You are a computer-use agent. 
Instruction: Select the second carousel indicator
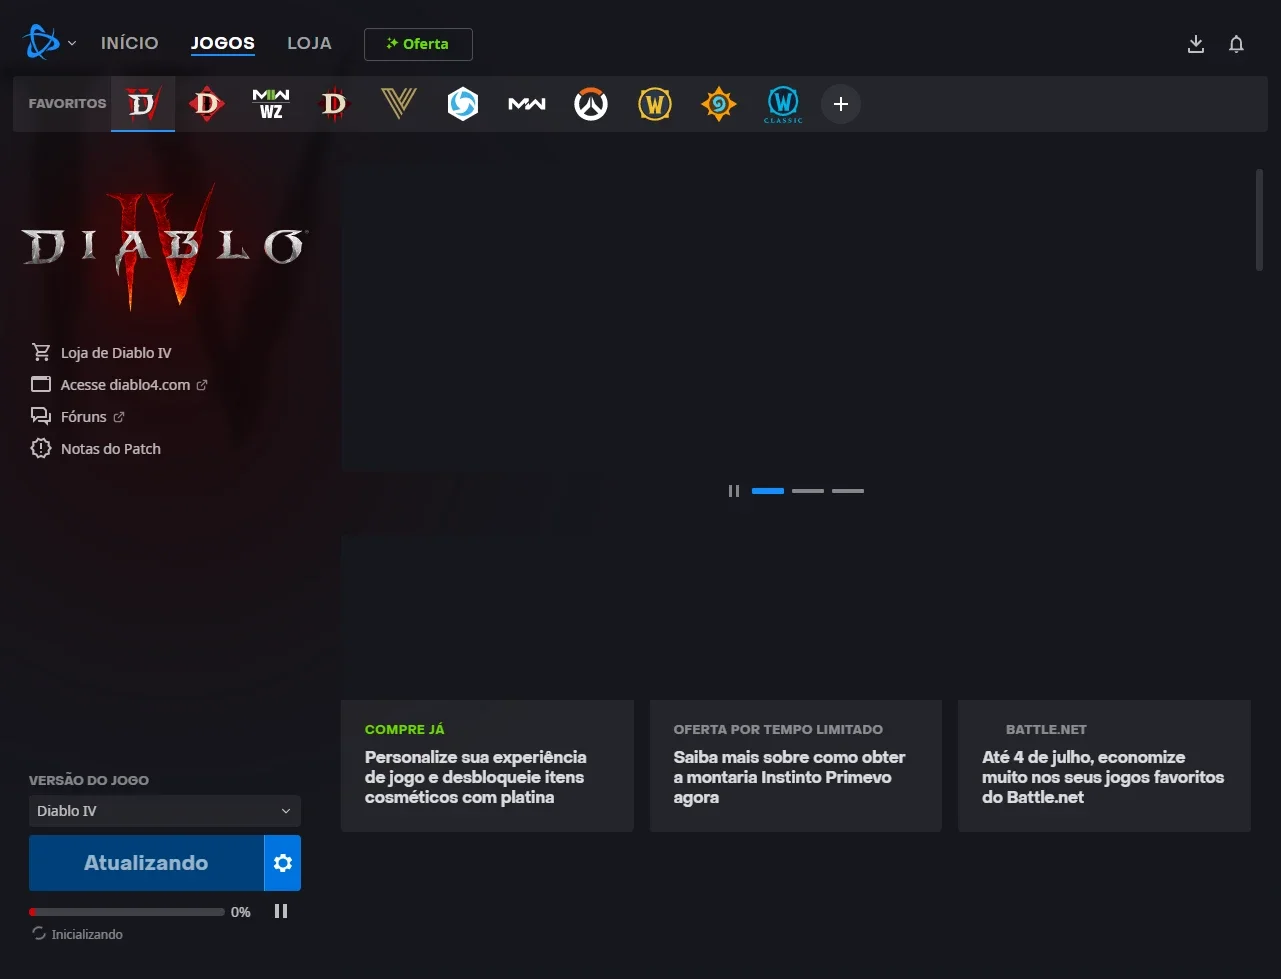coord(808,491)
